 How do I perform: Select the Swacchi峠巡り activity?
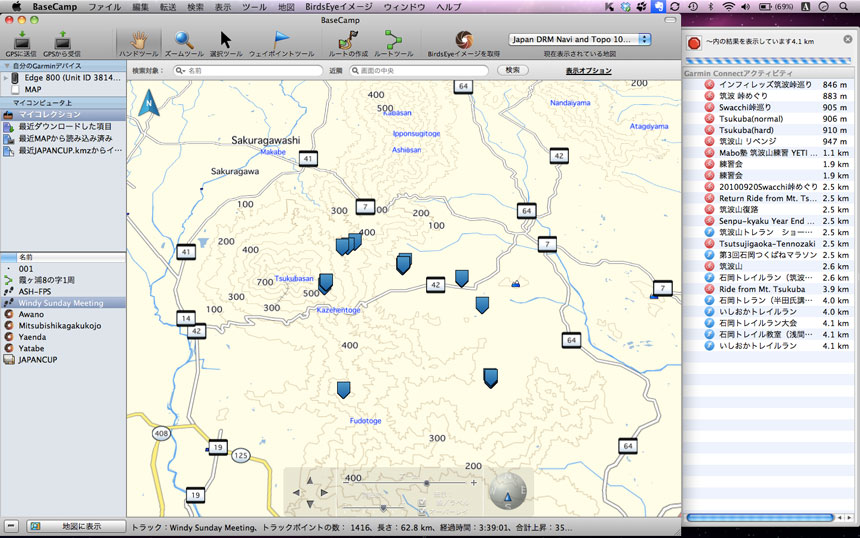click(x=770, y=107)
